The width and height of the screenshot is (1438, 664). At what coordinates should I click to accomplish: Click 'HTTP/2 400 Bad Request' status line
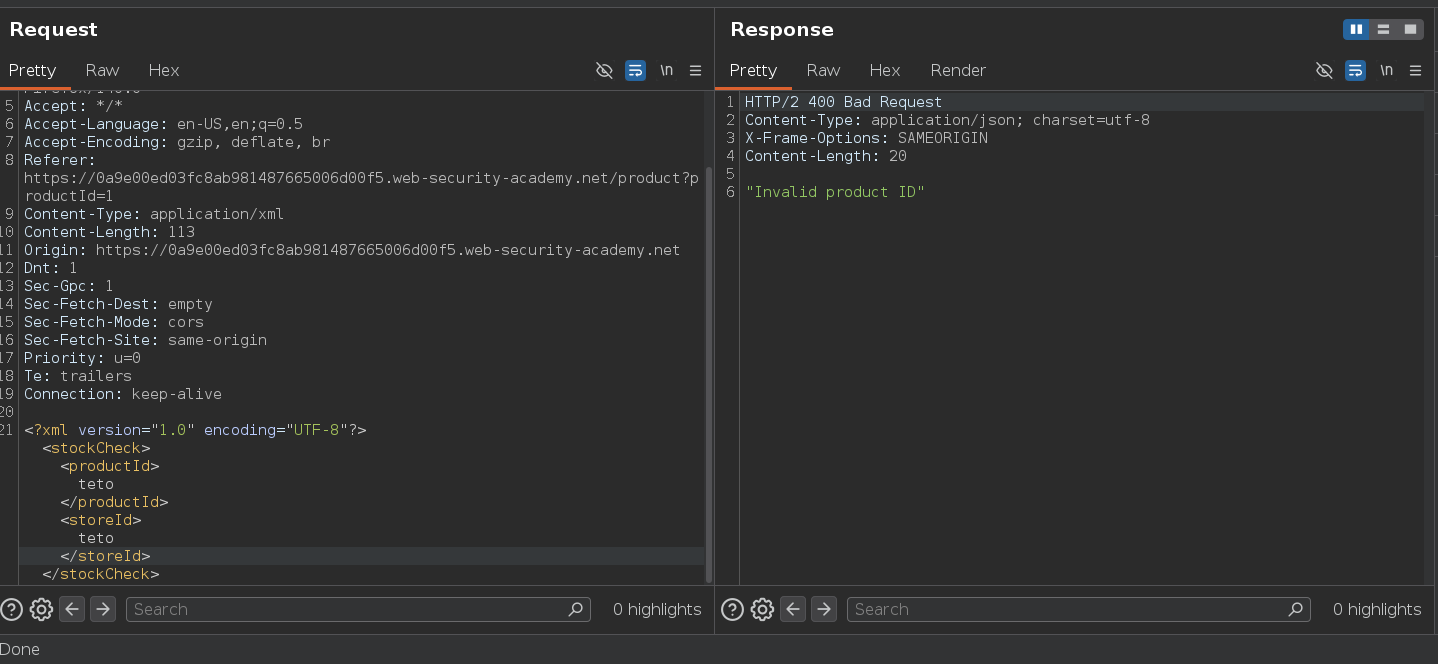[x=843, y=102]
